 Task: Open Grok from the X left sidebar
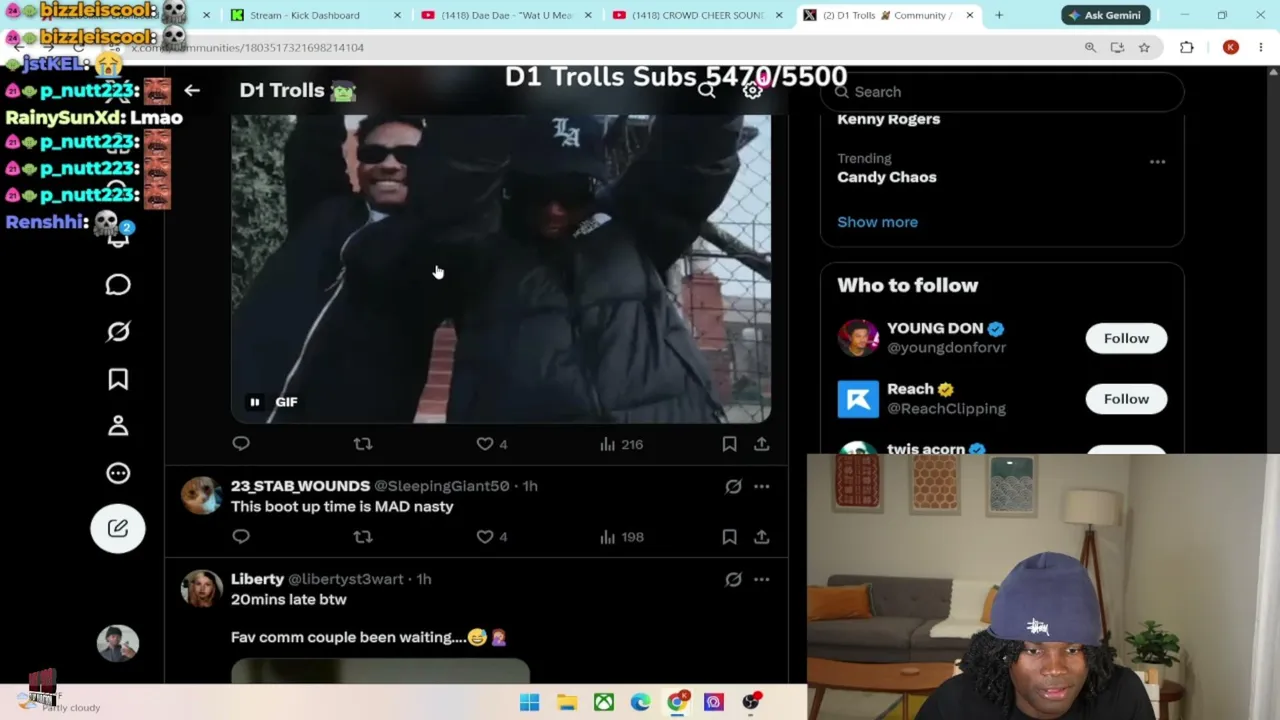118,332
